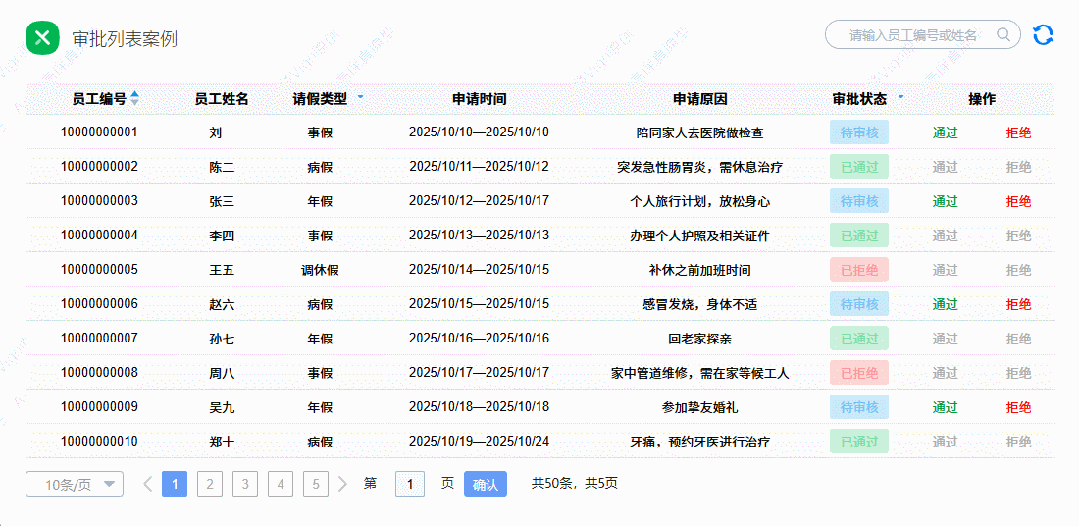Click the 待审核 status tag for 刘
1079x526 pixels.
click(859, 132)
